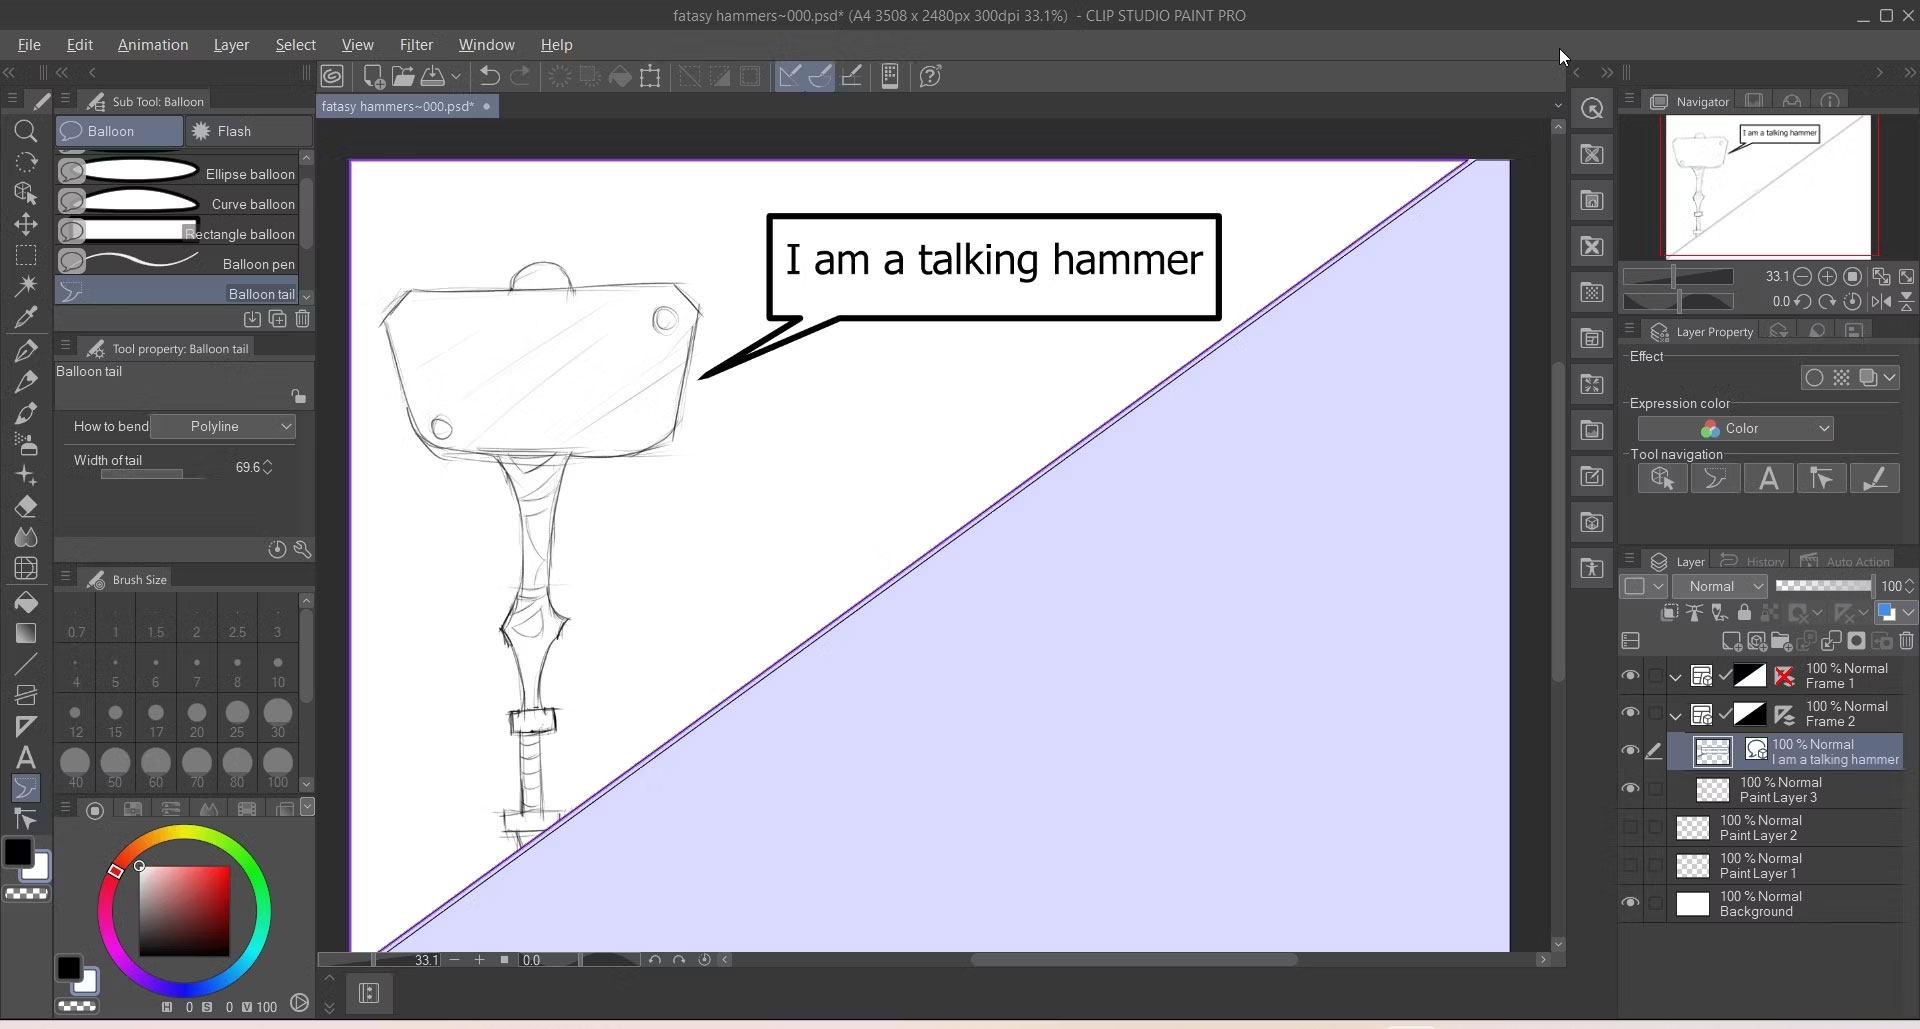Open the Filter menu
The image size is (1920, 1029).
(416, 44)
